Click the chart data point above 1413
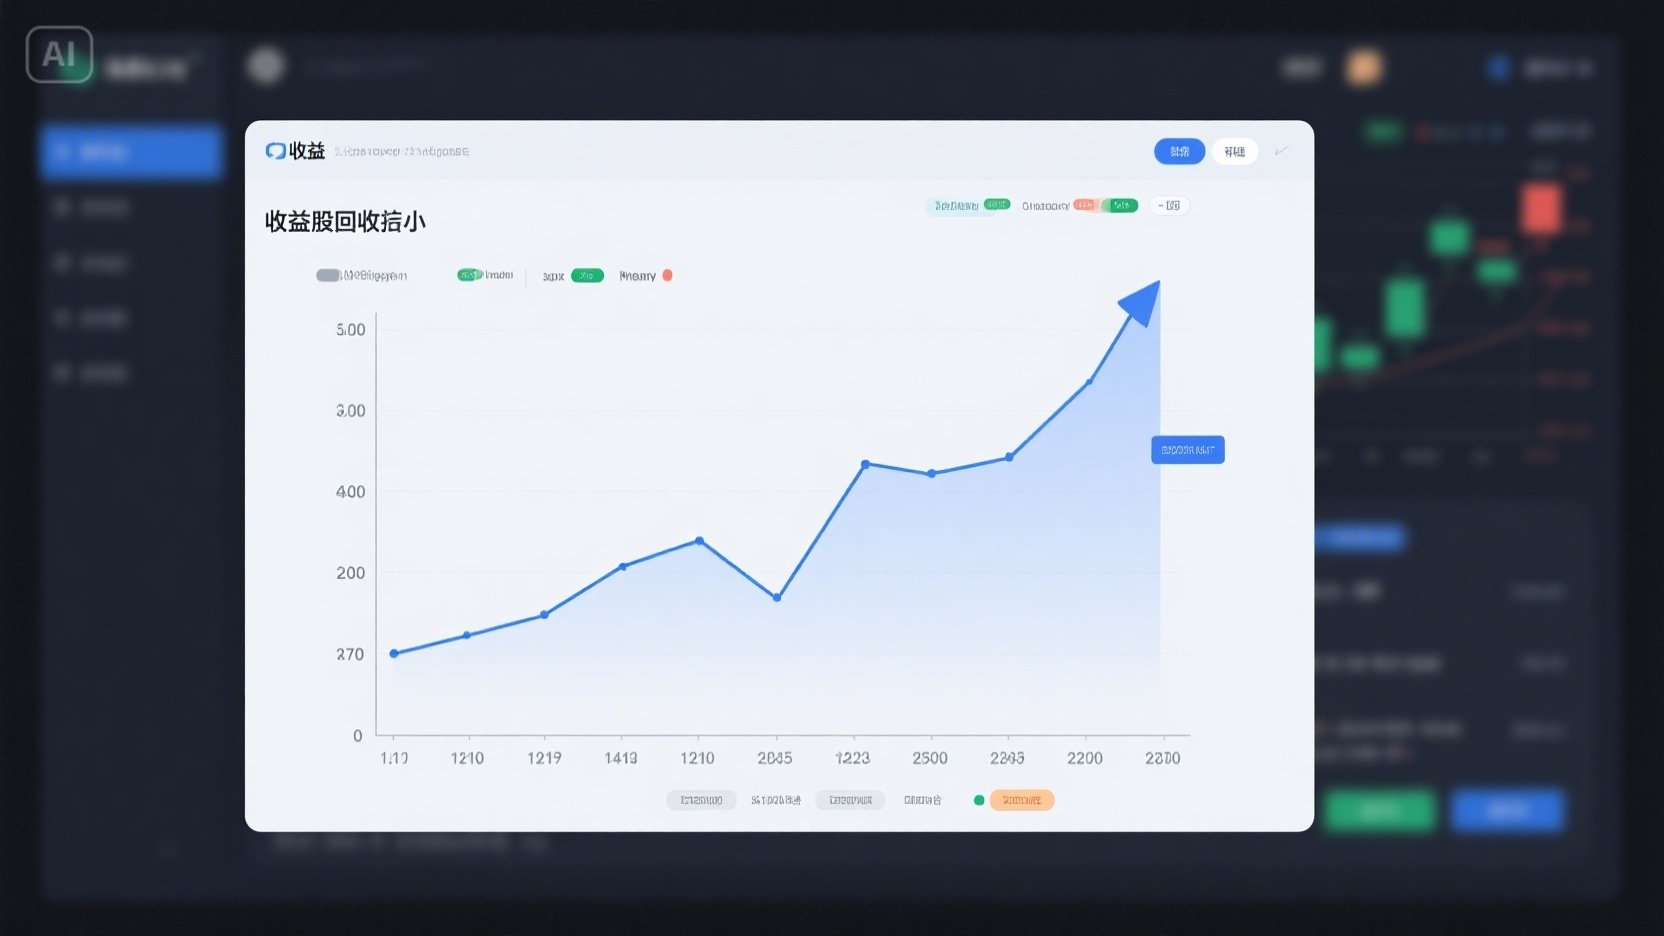The width and height of the screenshot is (1664, 936). click(x=623, y=567)
